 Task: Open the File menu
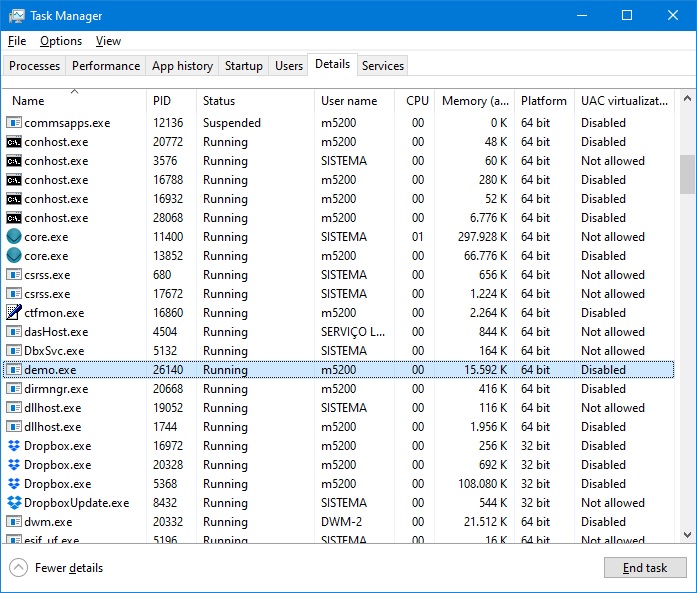pyautogui.click(x=17, y=41)
